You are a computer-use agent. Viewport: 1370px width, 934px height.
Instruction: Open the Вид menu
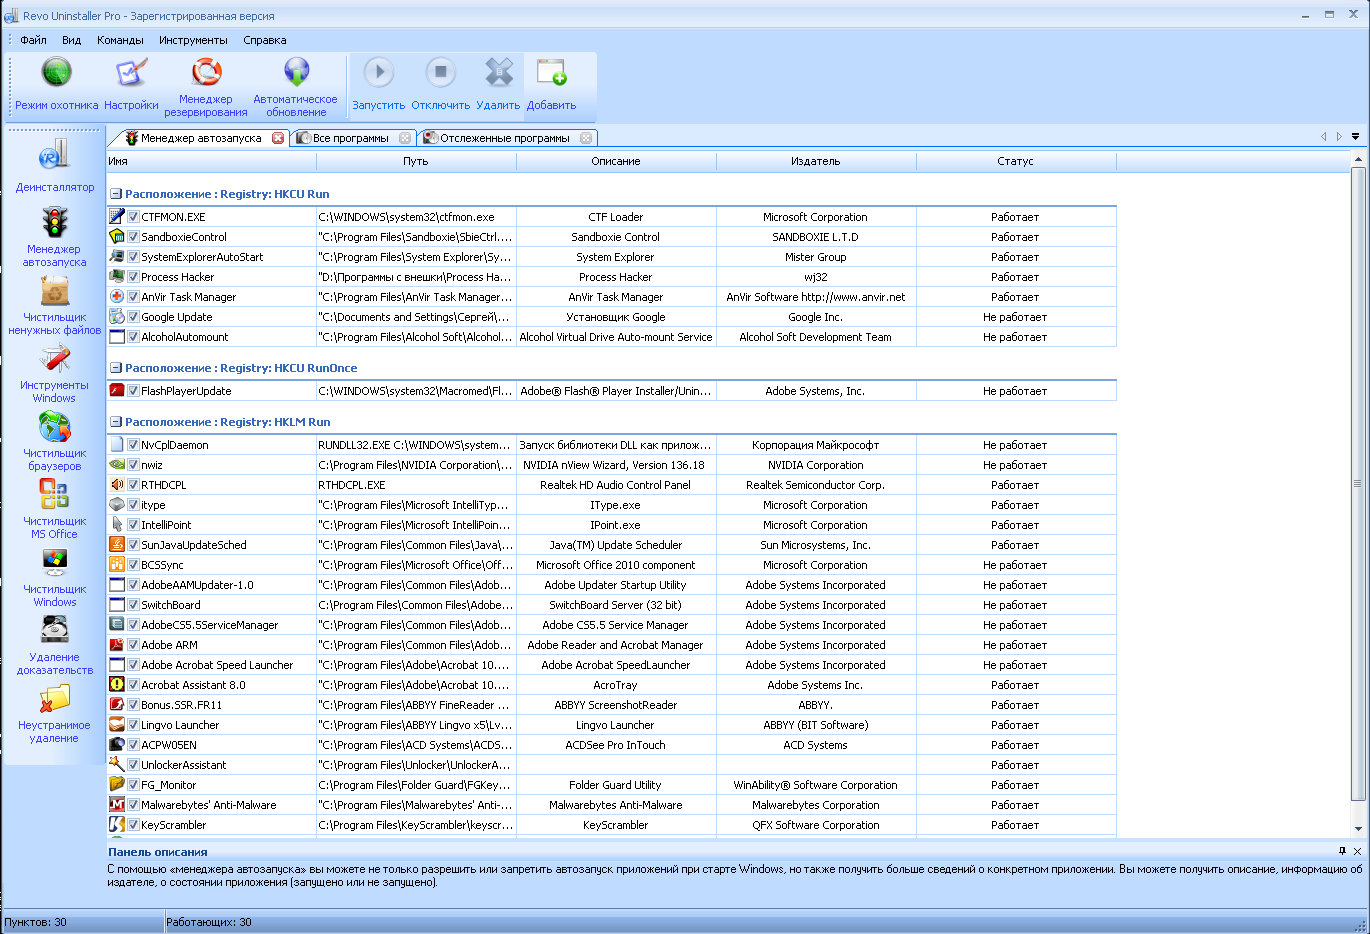tap(71, 40)
